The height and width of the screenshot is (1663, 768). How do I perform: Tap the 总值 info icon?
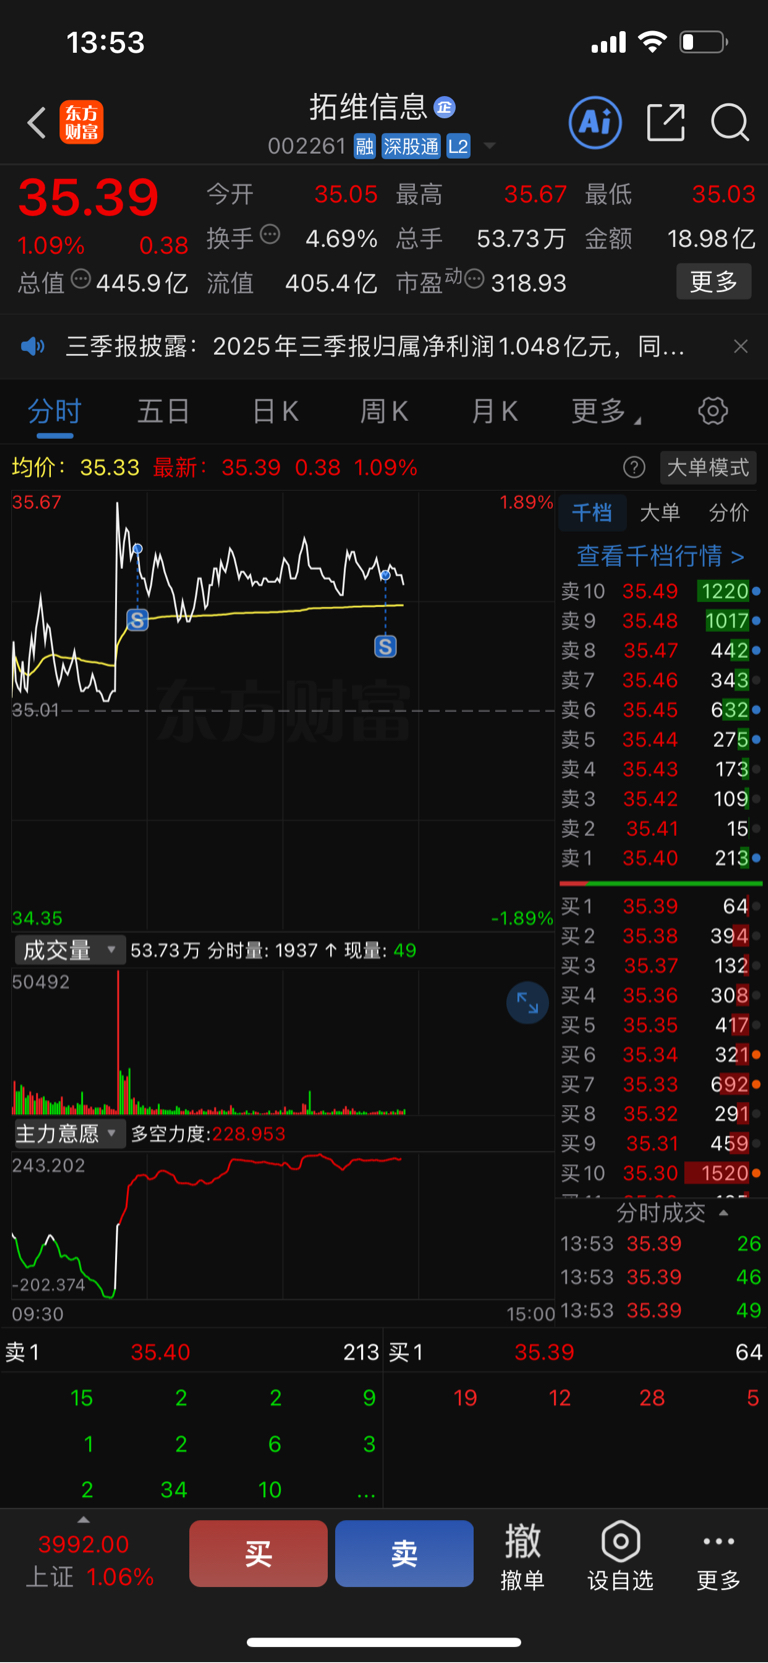(81, 279)
